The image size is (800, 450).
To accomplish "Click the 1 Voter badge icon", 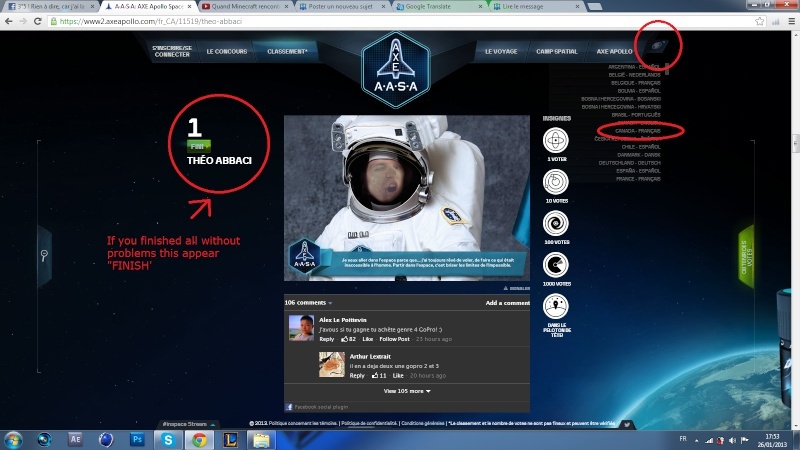I will pyautogui.click(x=556, y=140).
